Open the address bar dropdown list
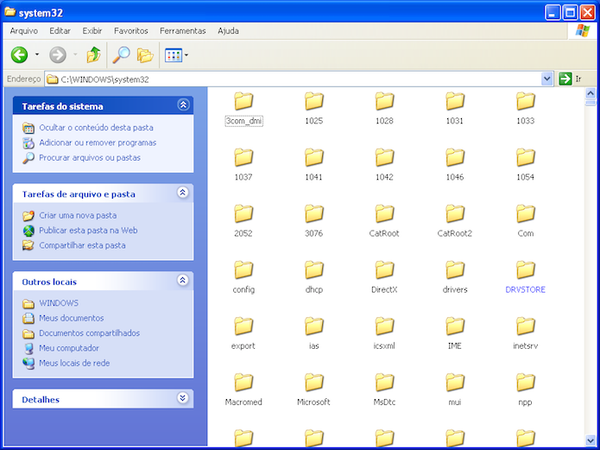600x450 pixels. pyautogui.click(x=547, y=79)
